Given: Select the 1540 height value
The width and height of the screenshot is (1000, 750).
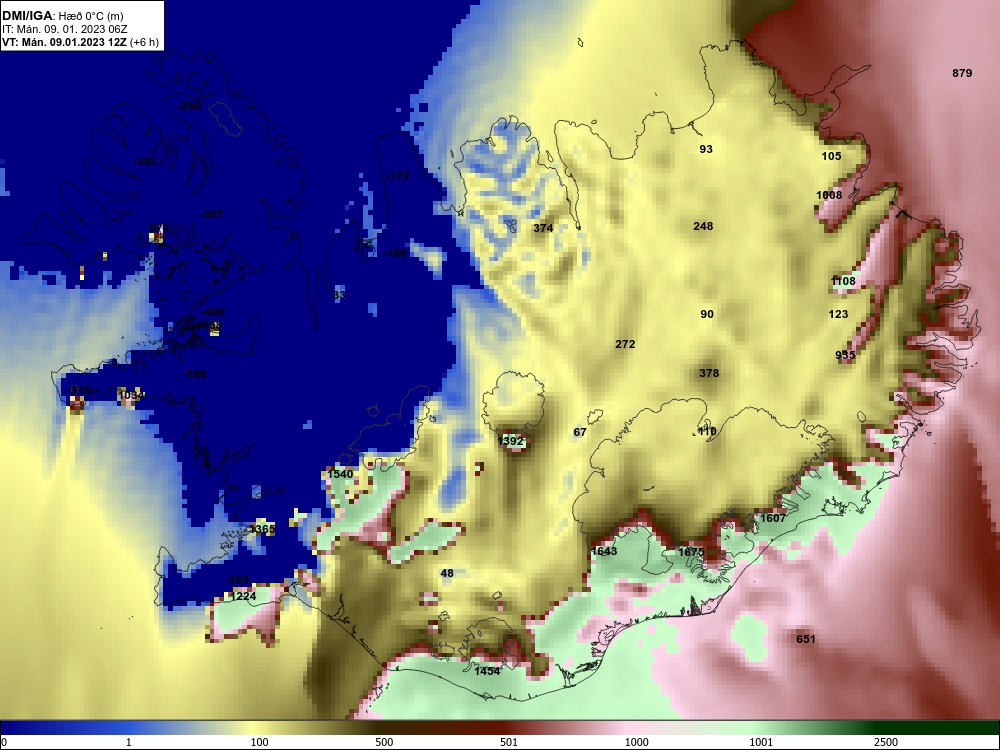Looking at the screenshot, I should (x=340, y=474).
